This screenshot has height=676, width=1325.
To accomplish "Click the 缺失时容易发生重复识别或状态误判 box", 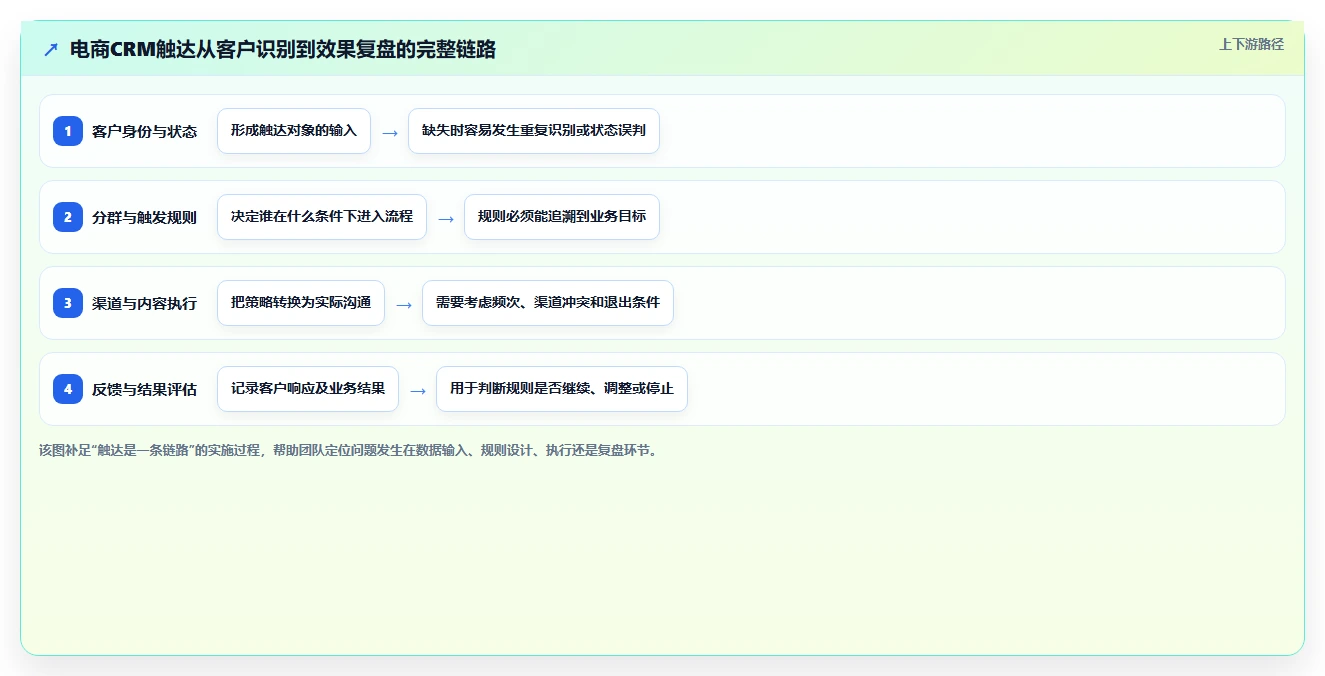I will coord(534,131).
